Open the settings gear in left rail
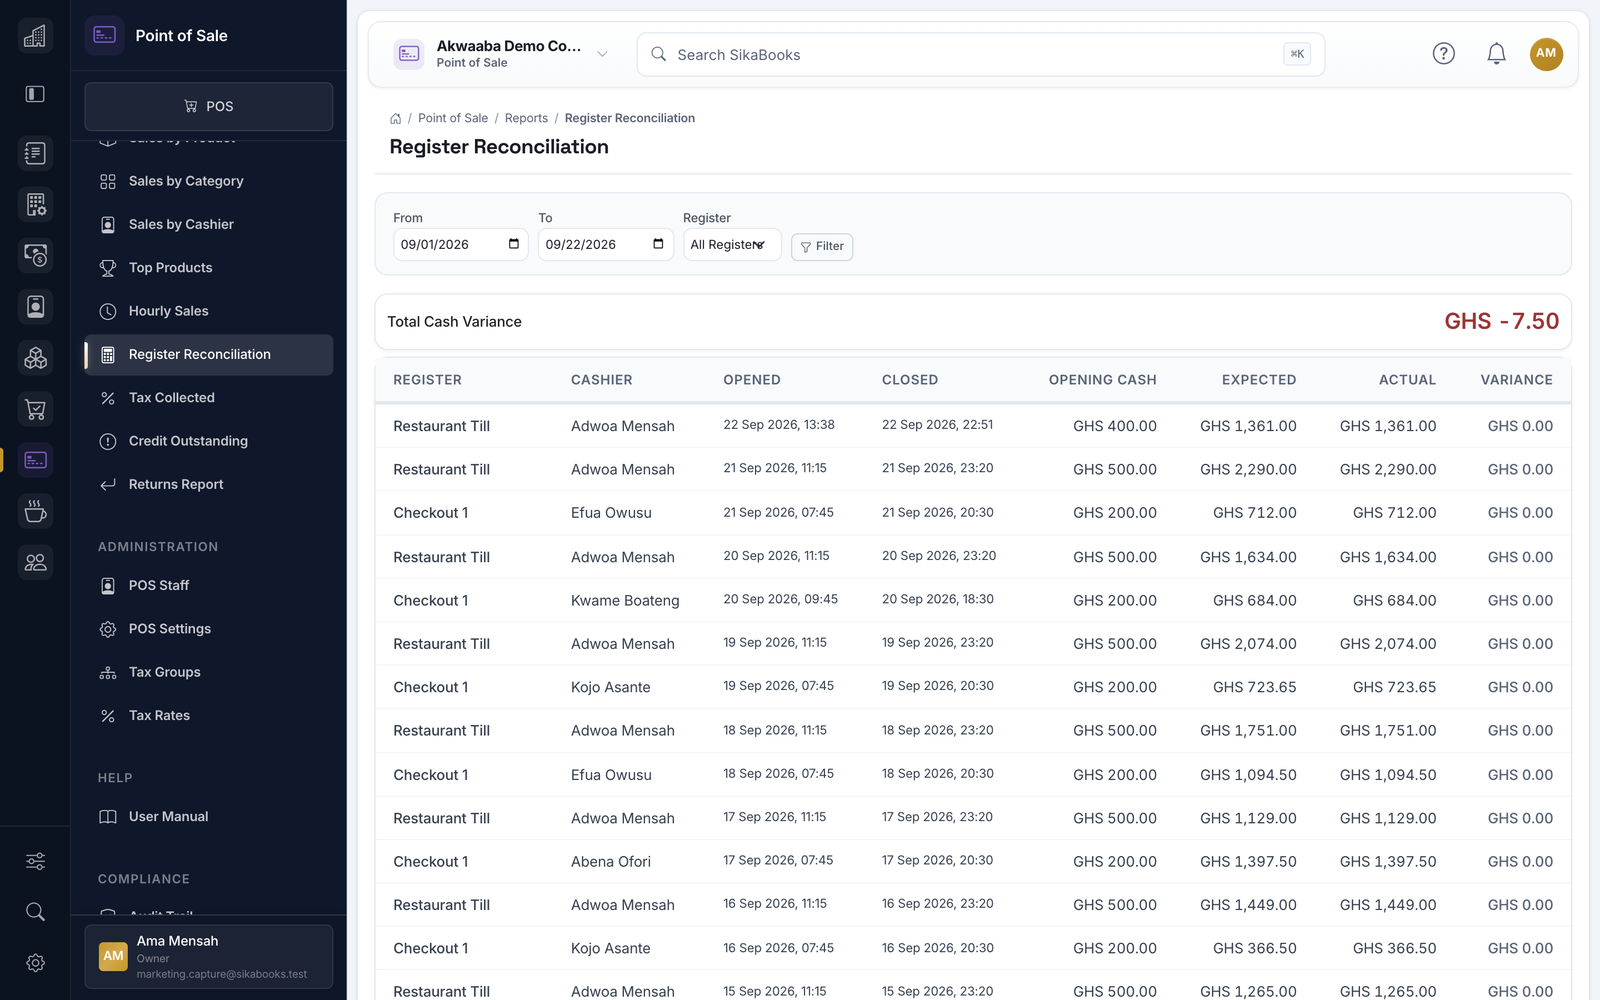Viewport: 1600px width, 1000px height. click(35, 963)
